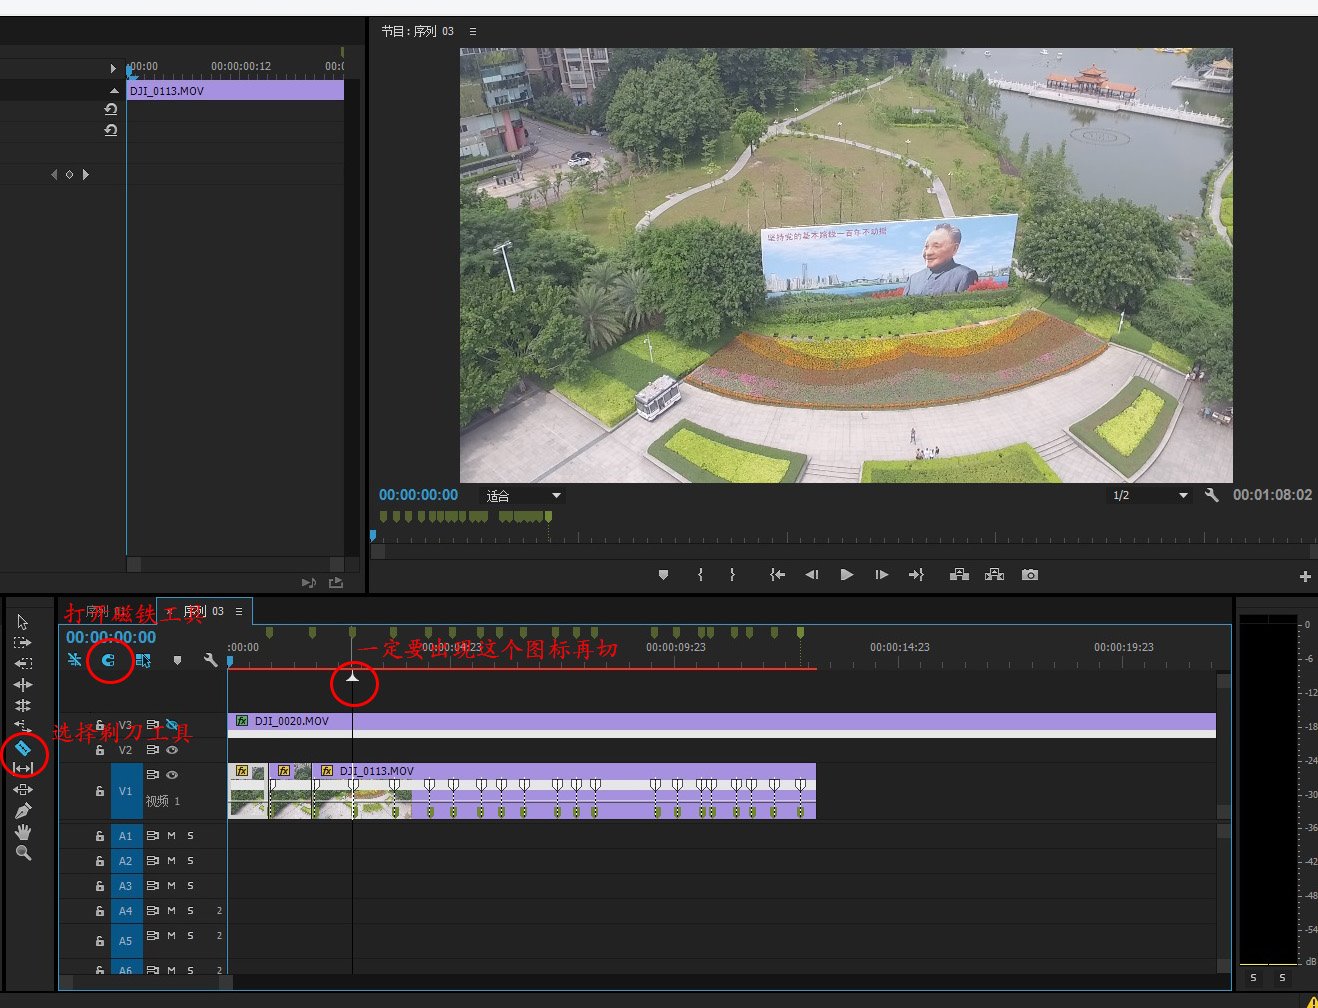
Task: Toggle V3 track output eye
Action: tap(172, 725)
